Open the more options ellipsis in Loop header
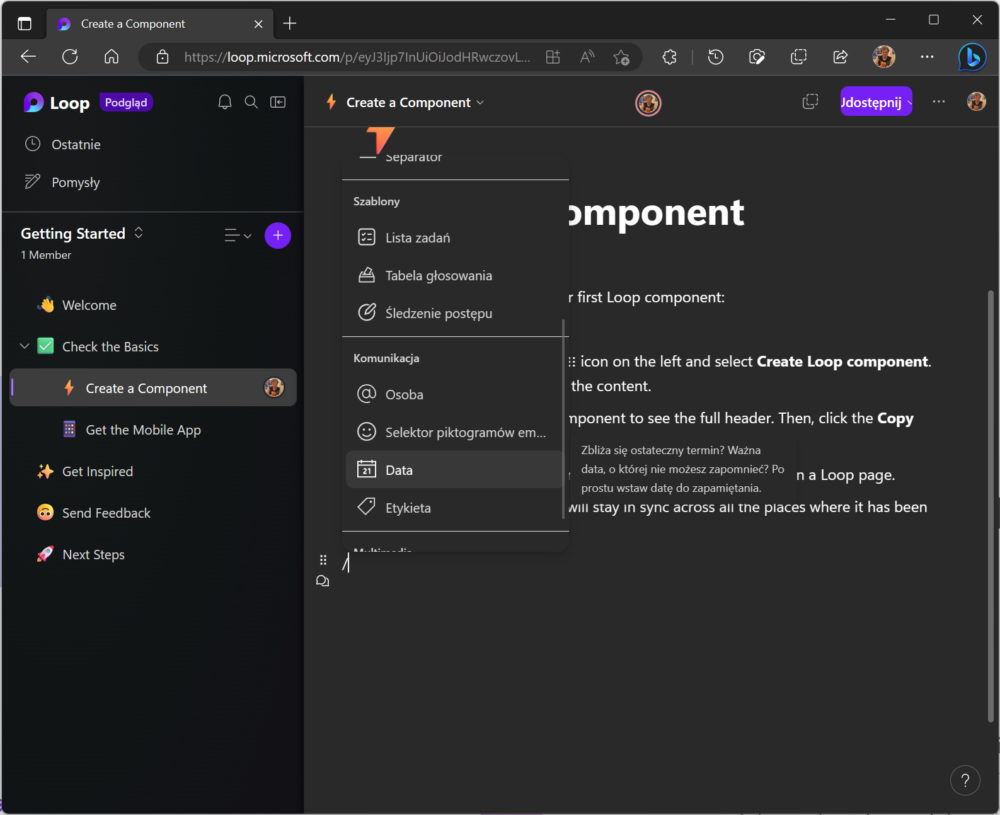1000x815 pixels. tap(939, 101)
